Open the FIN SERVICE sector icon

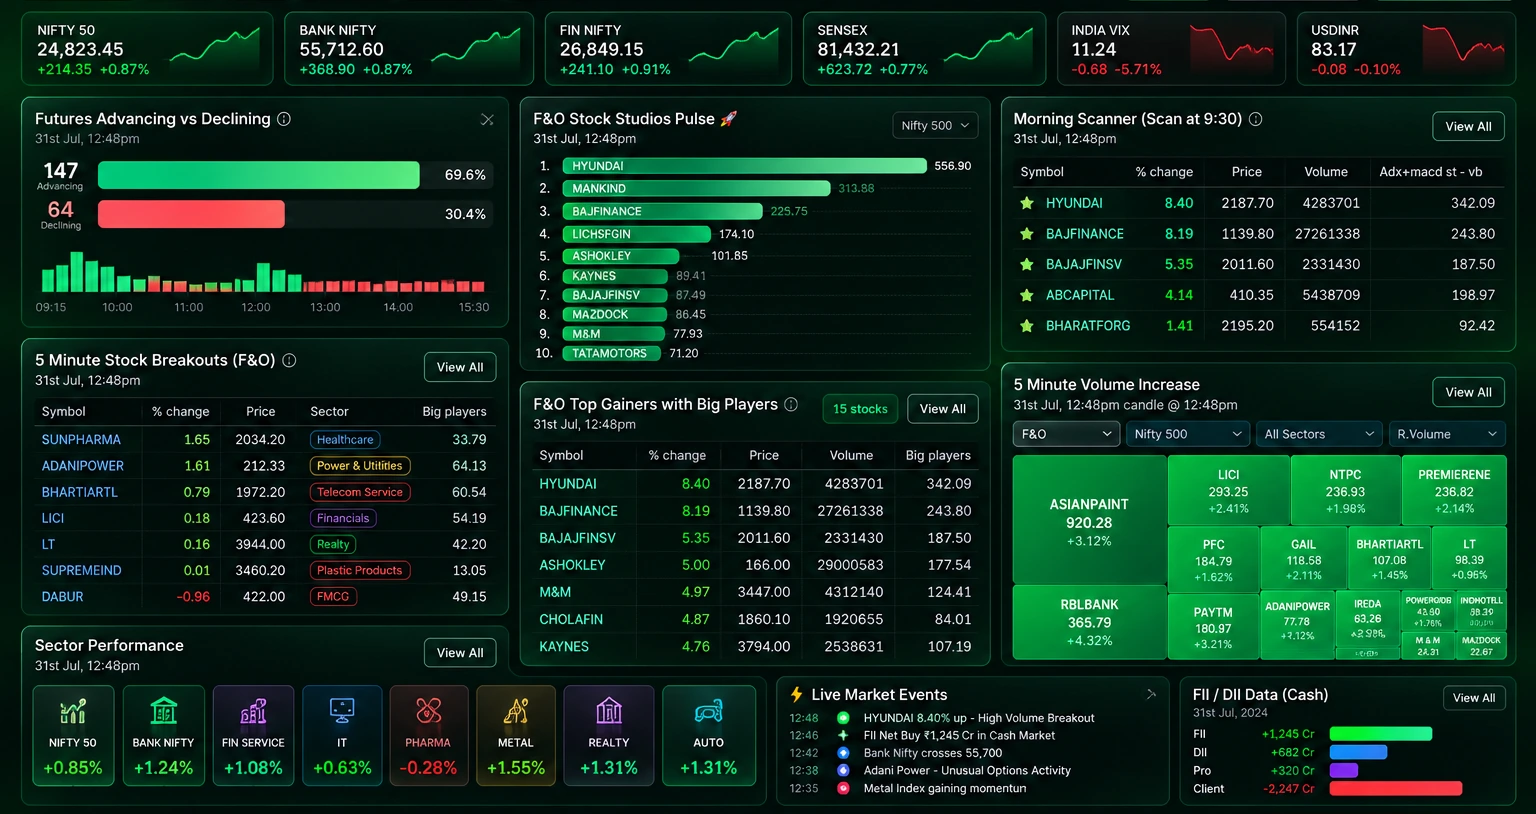pyautogui.click(x=253, y=711)
